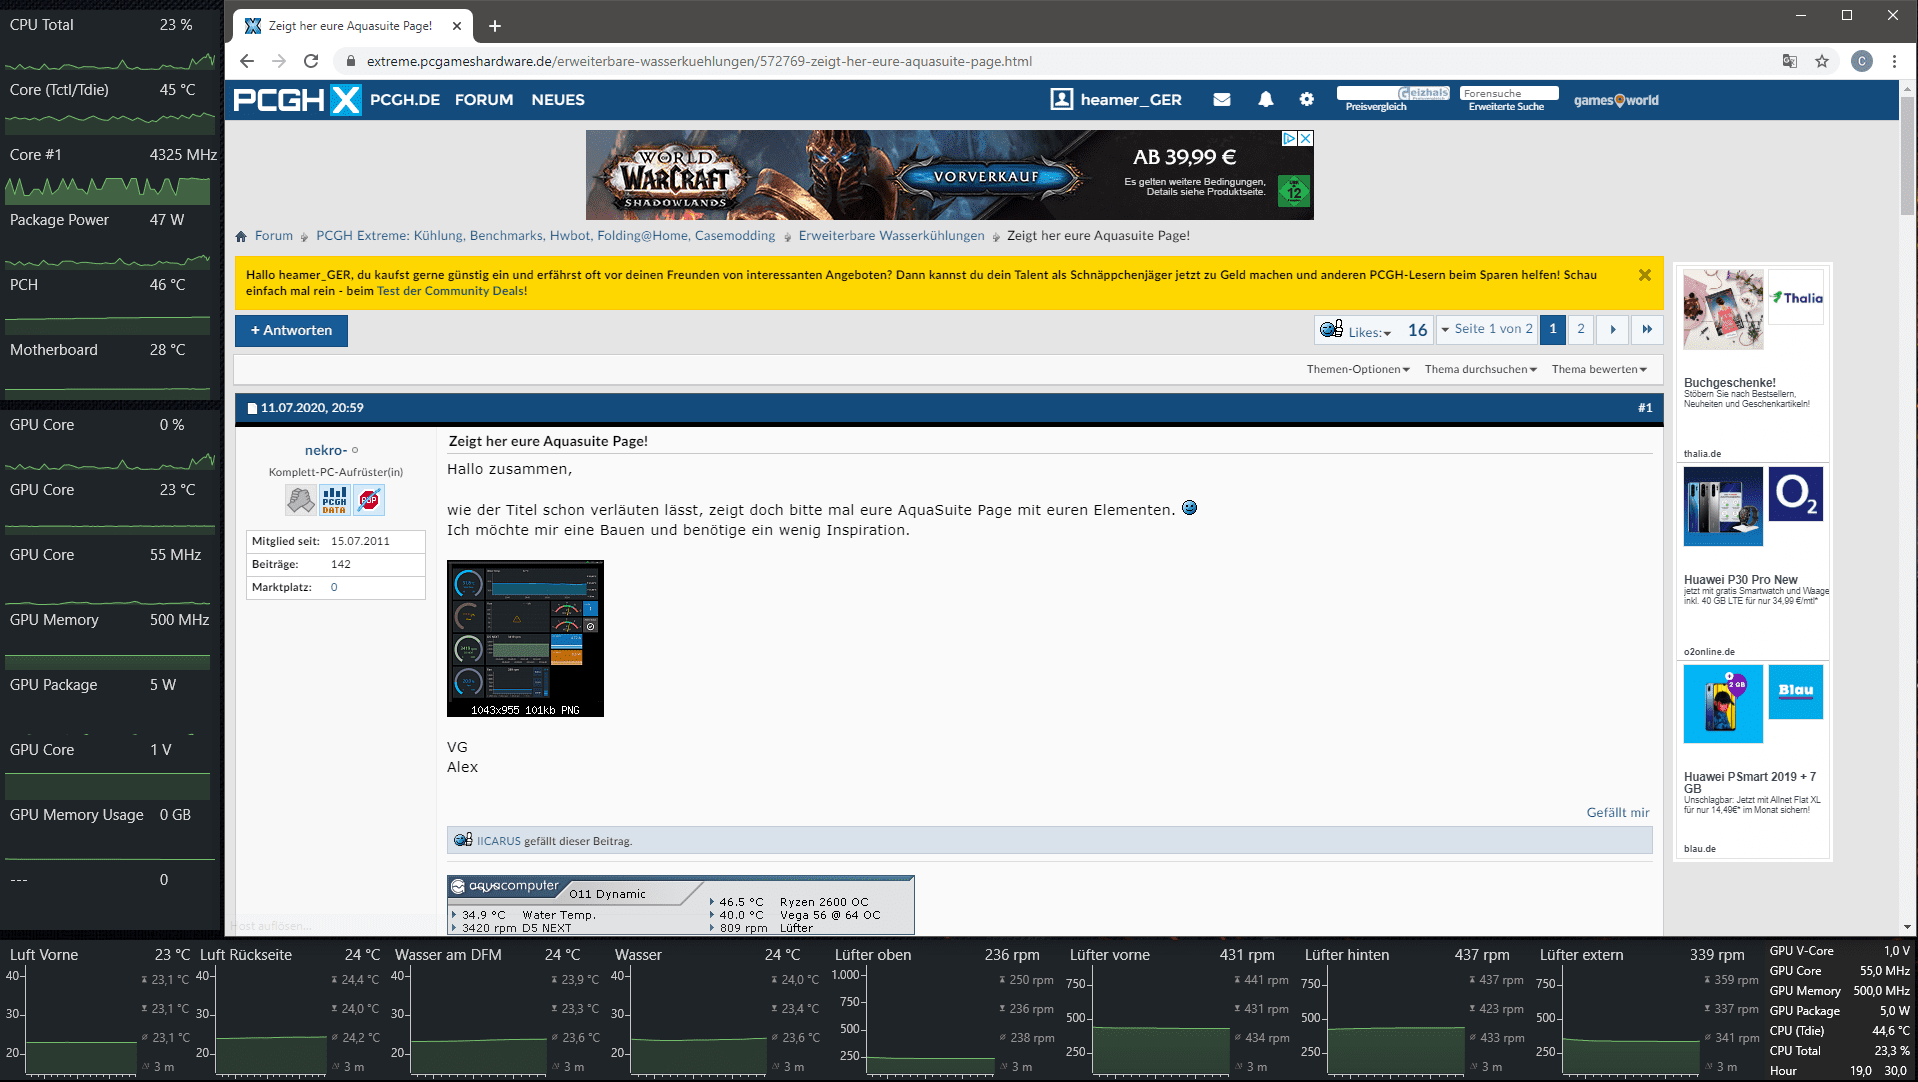This screenshot has height=1082, width=1918.
Task: Expand the Themen-Optionen menu
Action: pyautogui.click(x=1358, y=369)
